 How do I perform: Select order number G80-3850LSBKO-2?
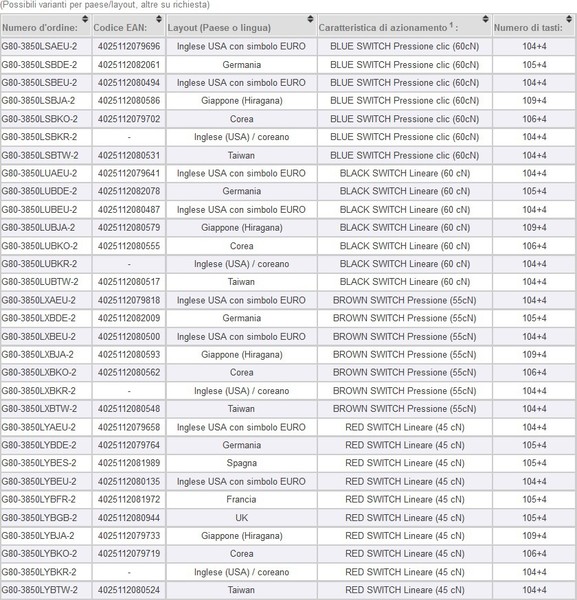point(39,119)
